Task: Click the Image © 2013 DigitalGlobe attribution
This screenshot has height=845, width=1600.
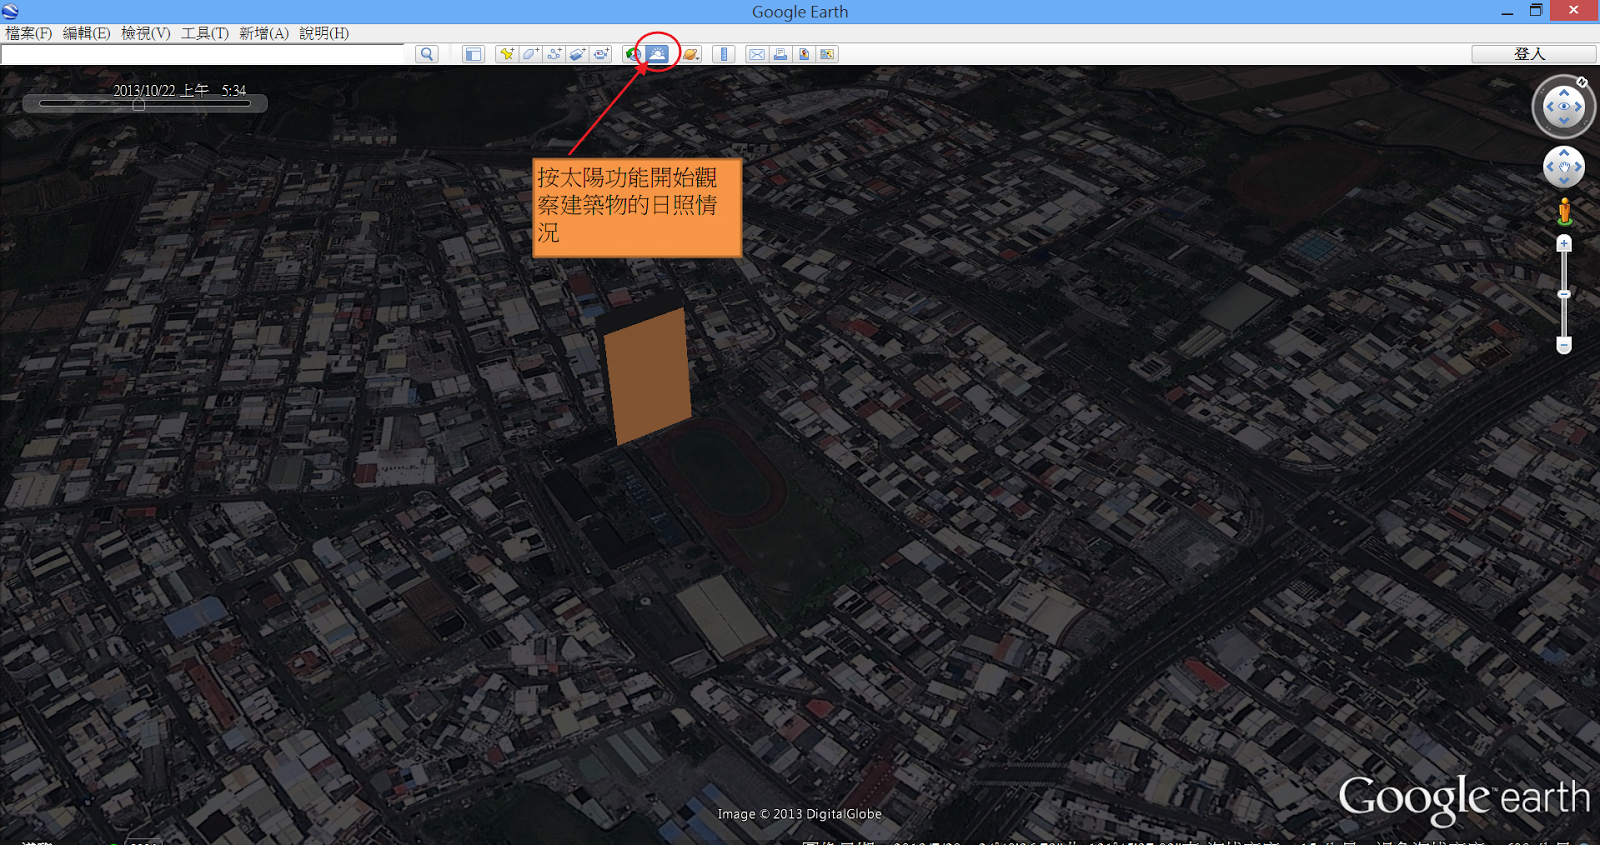Action: [x=799, y=814]
